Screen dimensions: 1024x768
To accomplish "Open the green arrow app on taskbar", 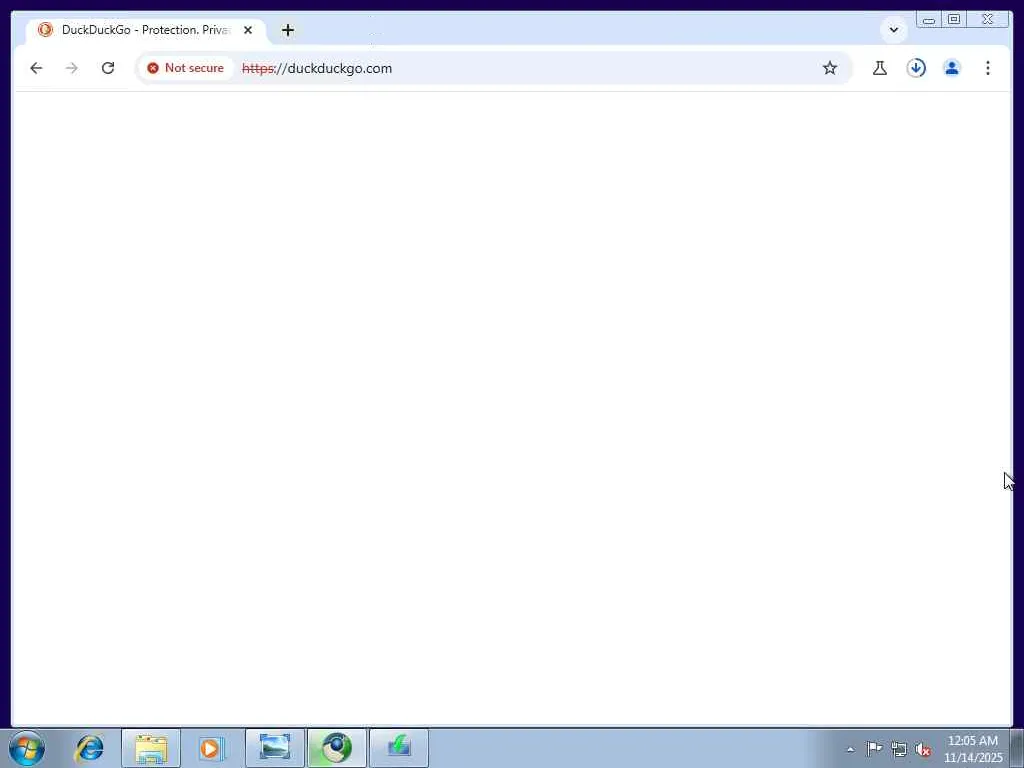I will (x=399, y=748).
